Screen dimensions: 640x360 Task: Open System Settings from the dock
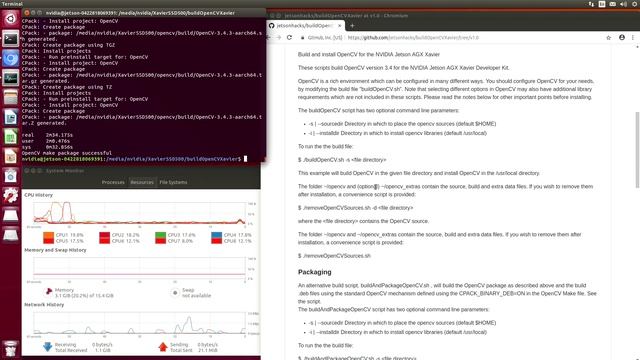point(11,196)
